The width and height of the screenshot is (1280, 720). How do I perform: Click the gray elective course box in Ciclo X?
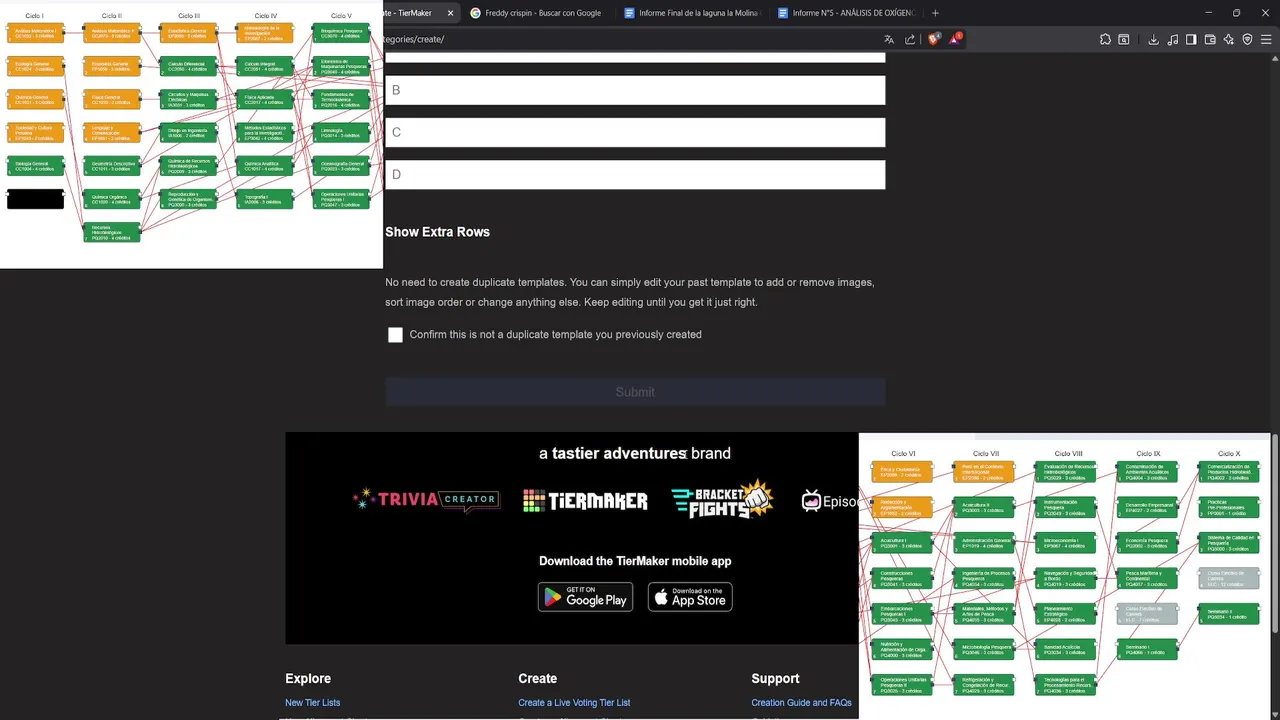[1229, 577]
